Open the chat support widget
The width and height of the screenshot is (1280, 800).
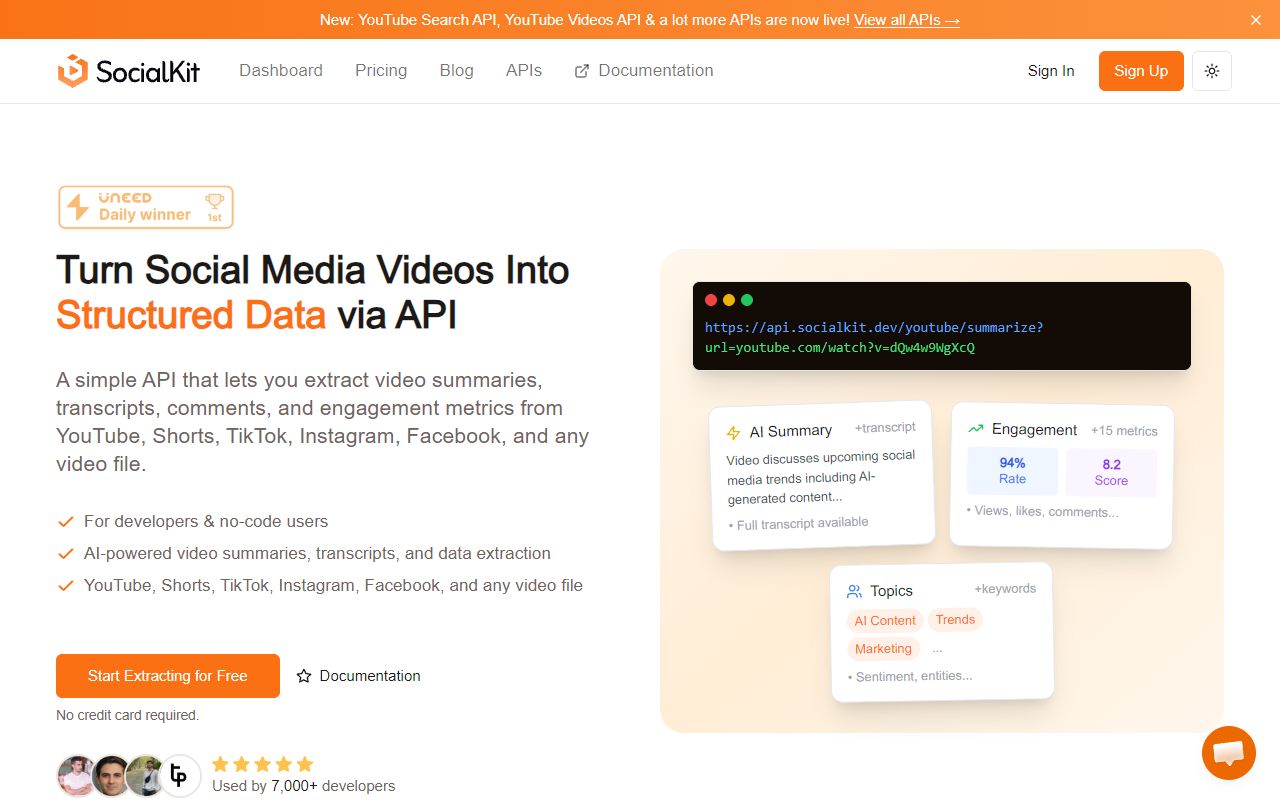(x=1228, y=752)
